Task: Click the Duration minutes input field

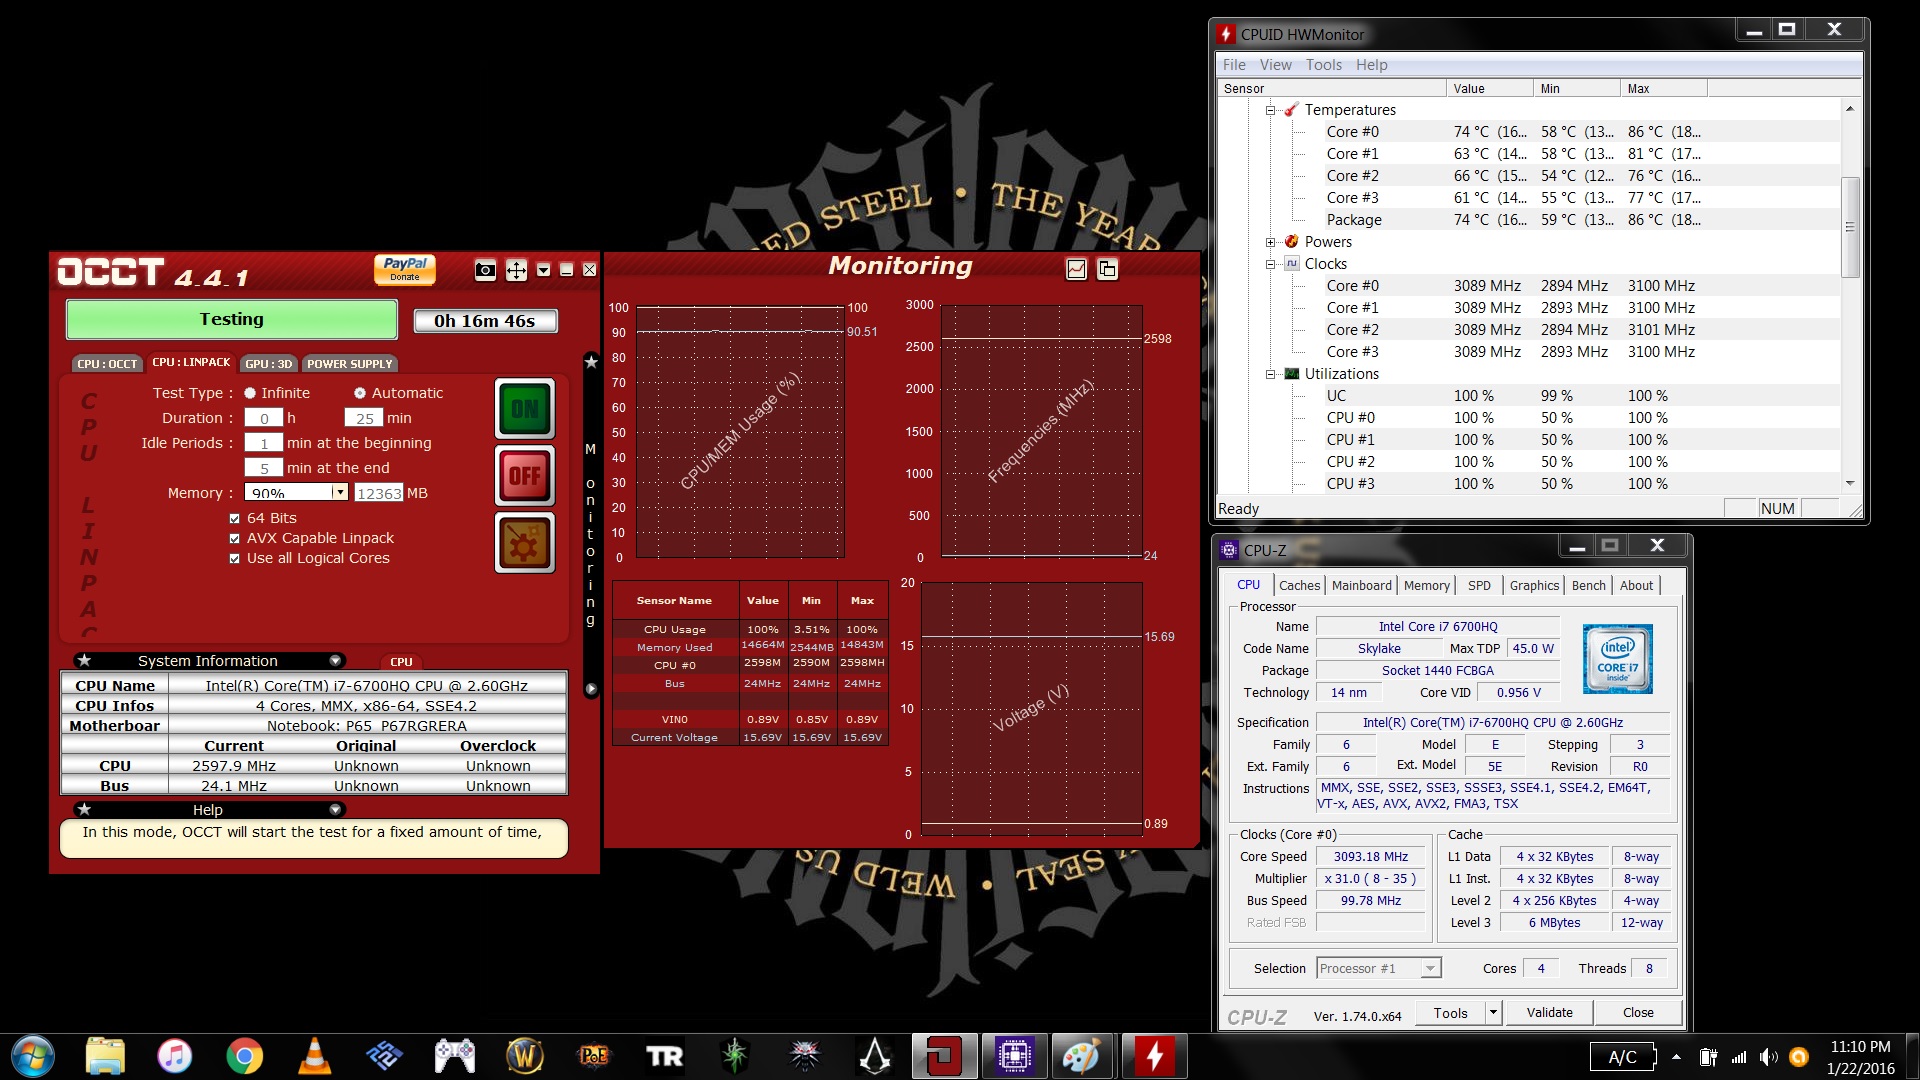Action: coord(364,418)
